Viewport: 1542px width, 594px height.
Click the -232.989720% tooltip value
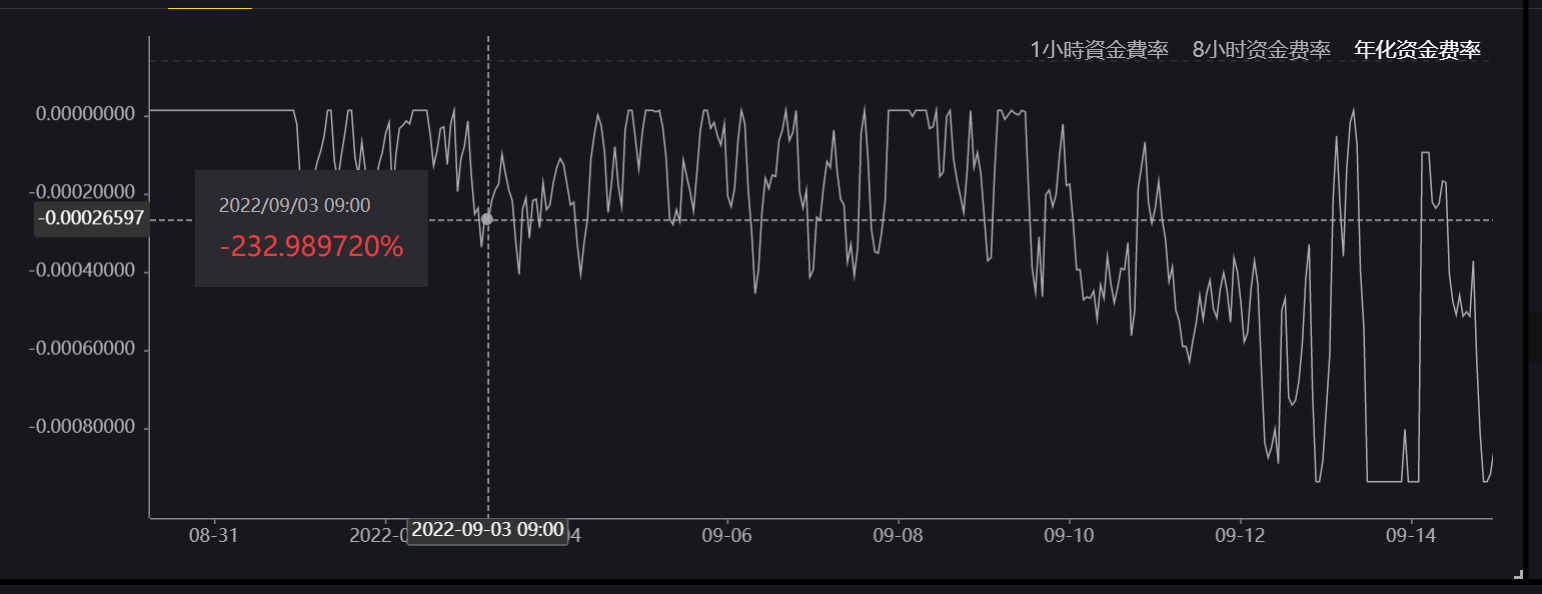pyautogui.click(x=311, y=246)
